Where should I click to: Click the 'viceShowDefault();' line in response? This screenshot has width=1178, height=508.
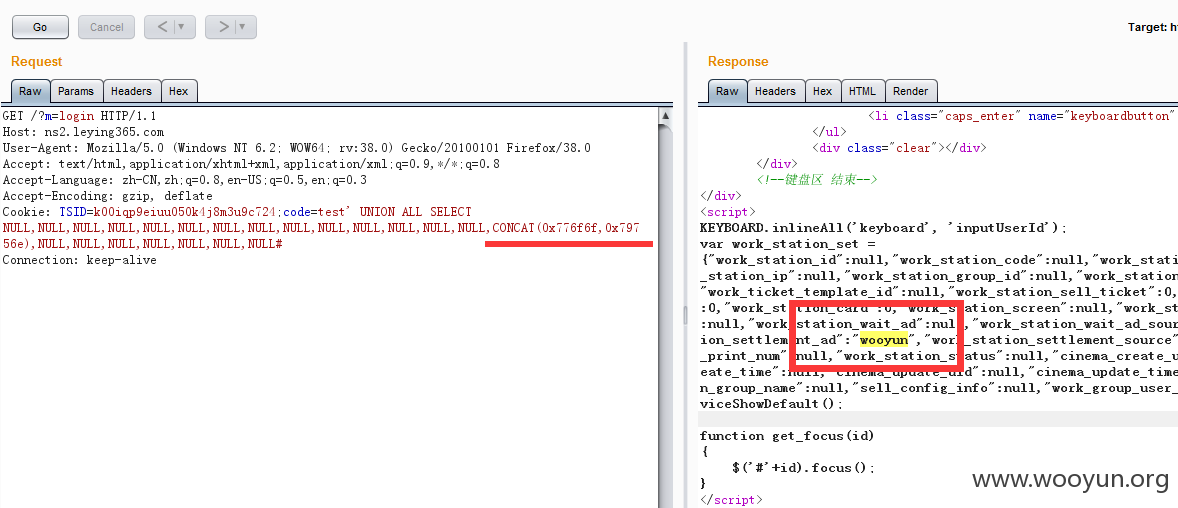click(x=772, y=404)
